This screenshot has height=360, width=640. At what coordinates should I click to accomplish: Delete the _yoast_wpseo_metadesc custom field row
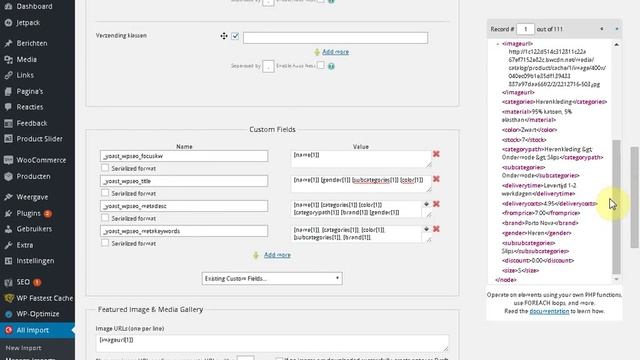[436, 204]
